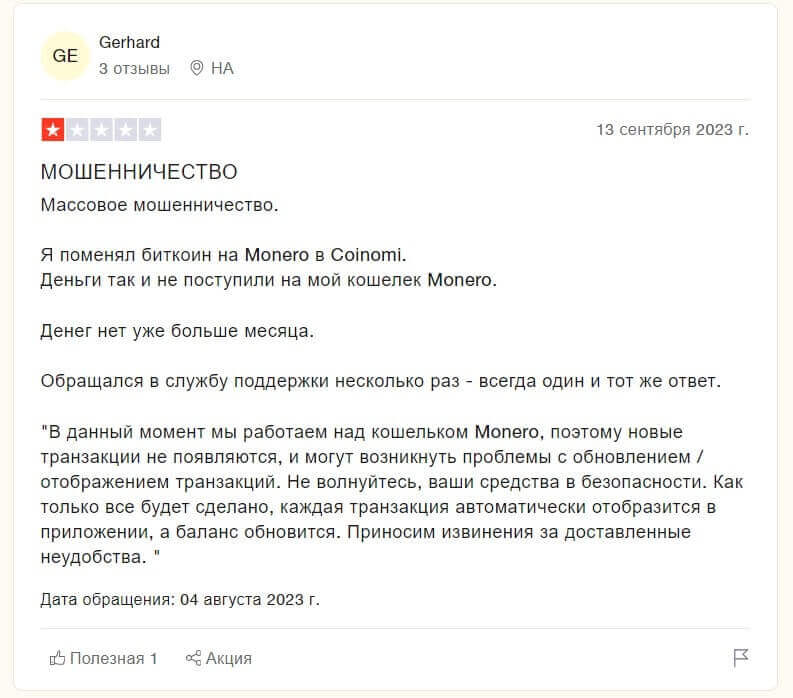793x698 pixels.
Task: Click the share icon beside Акция
Action: [194, 658]
